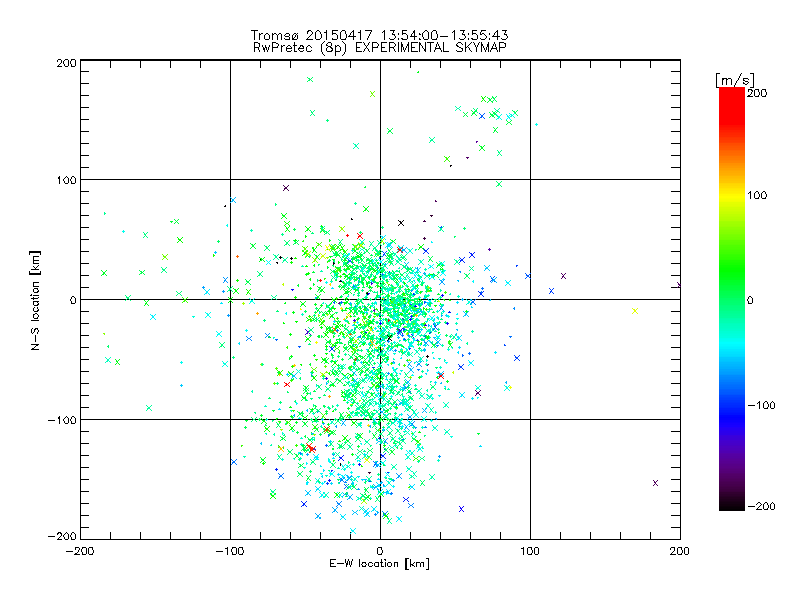This screenshot has height=600, width=800.
Task: Click the y-axis tick label '-100'
Action: click(x=62, y=420)
